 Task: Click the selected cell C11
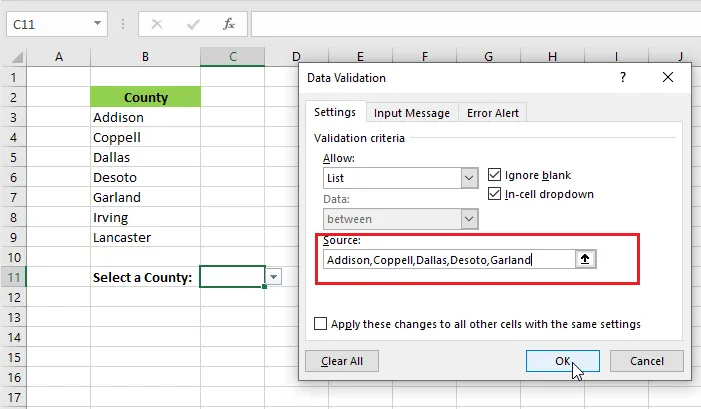[x=232, y=277]
